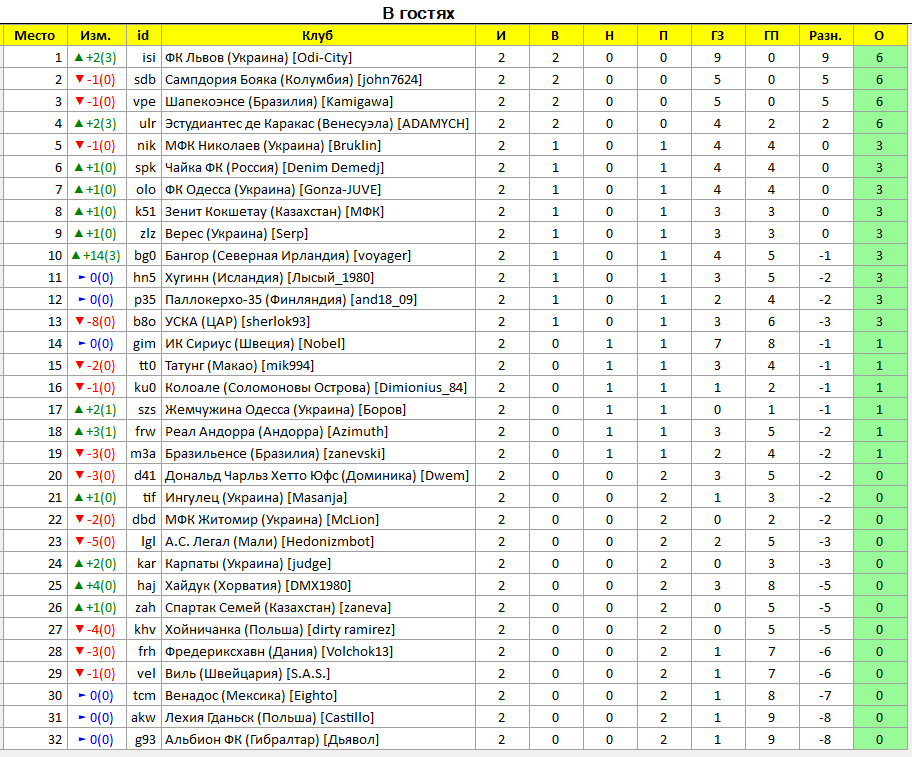This screenshot has height=757, width=912.
Task: Click the blue unchanged arrow in Хугинн row
Action: tap(83, 277)
